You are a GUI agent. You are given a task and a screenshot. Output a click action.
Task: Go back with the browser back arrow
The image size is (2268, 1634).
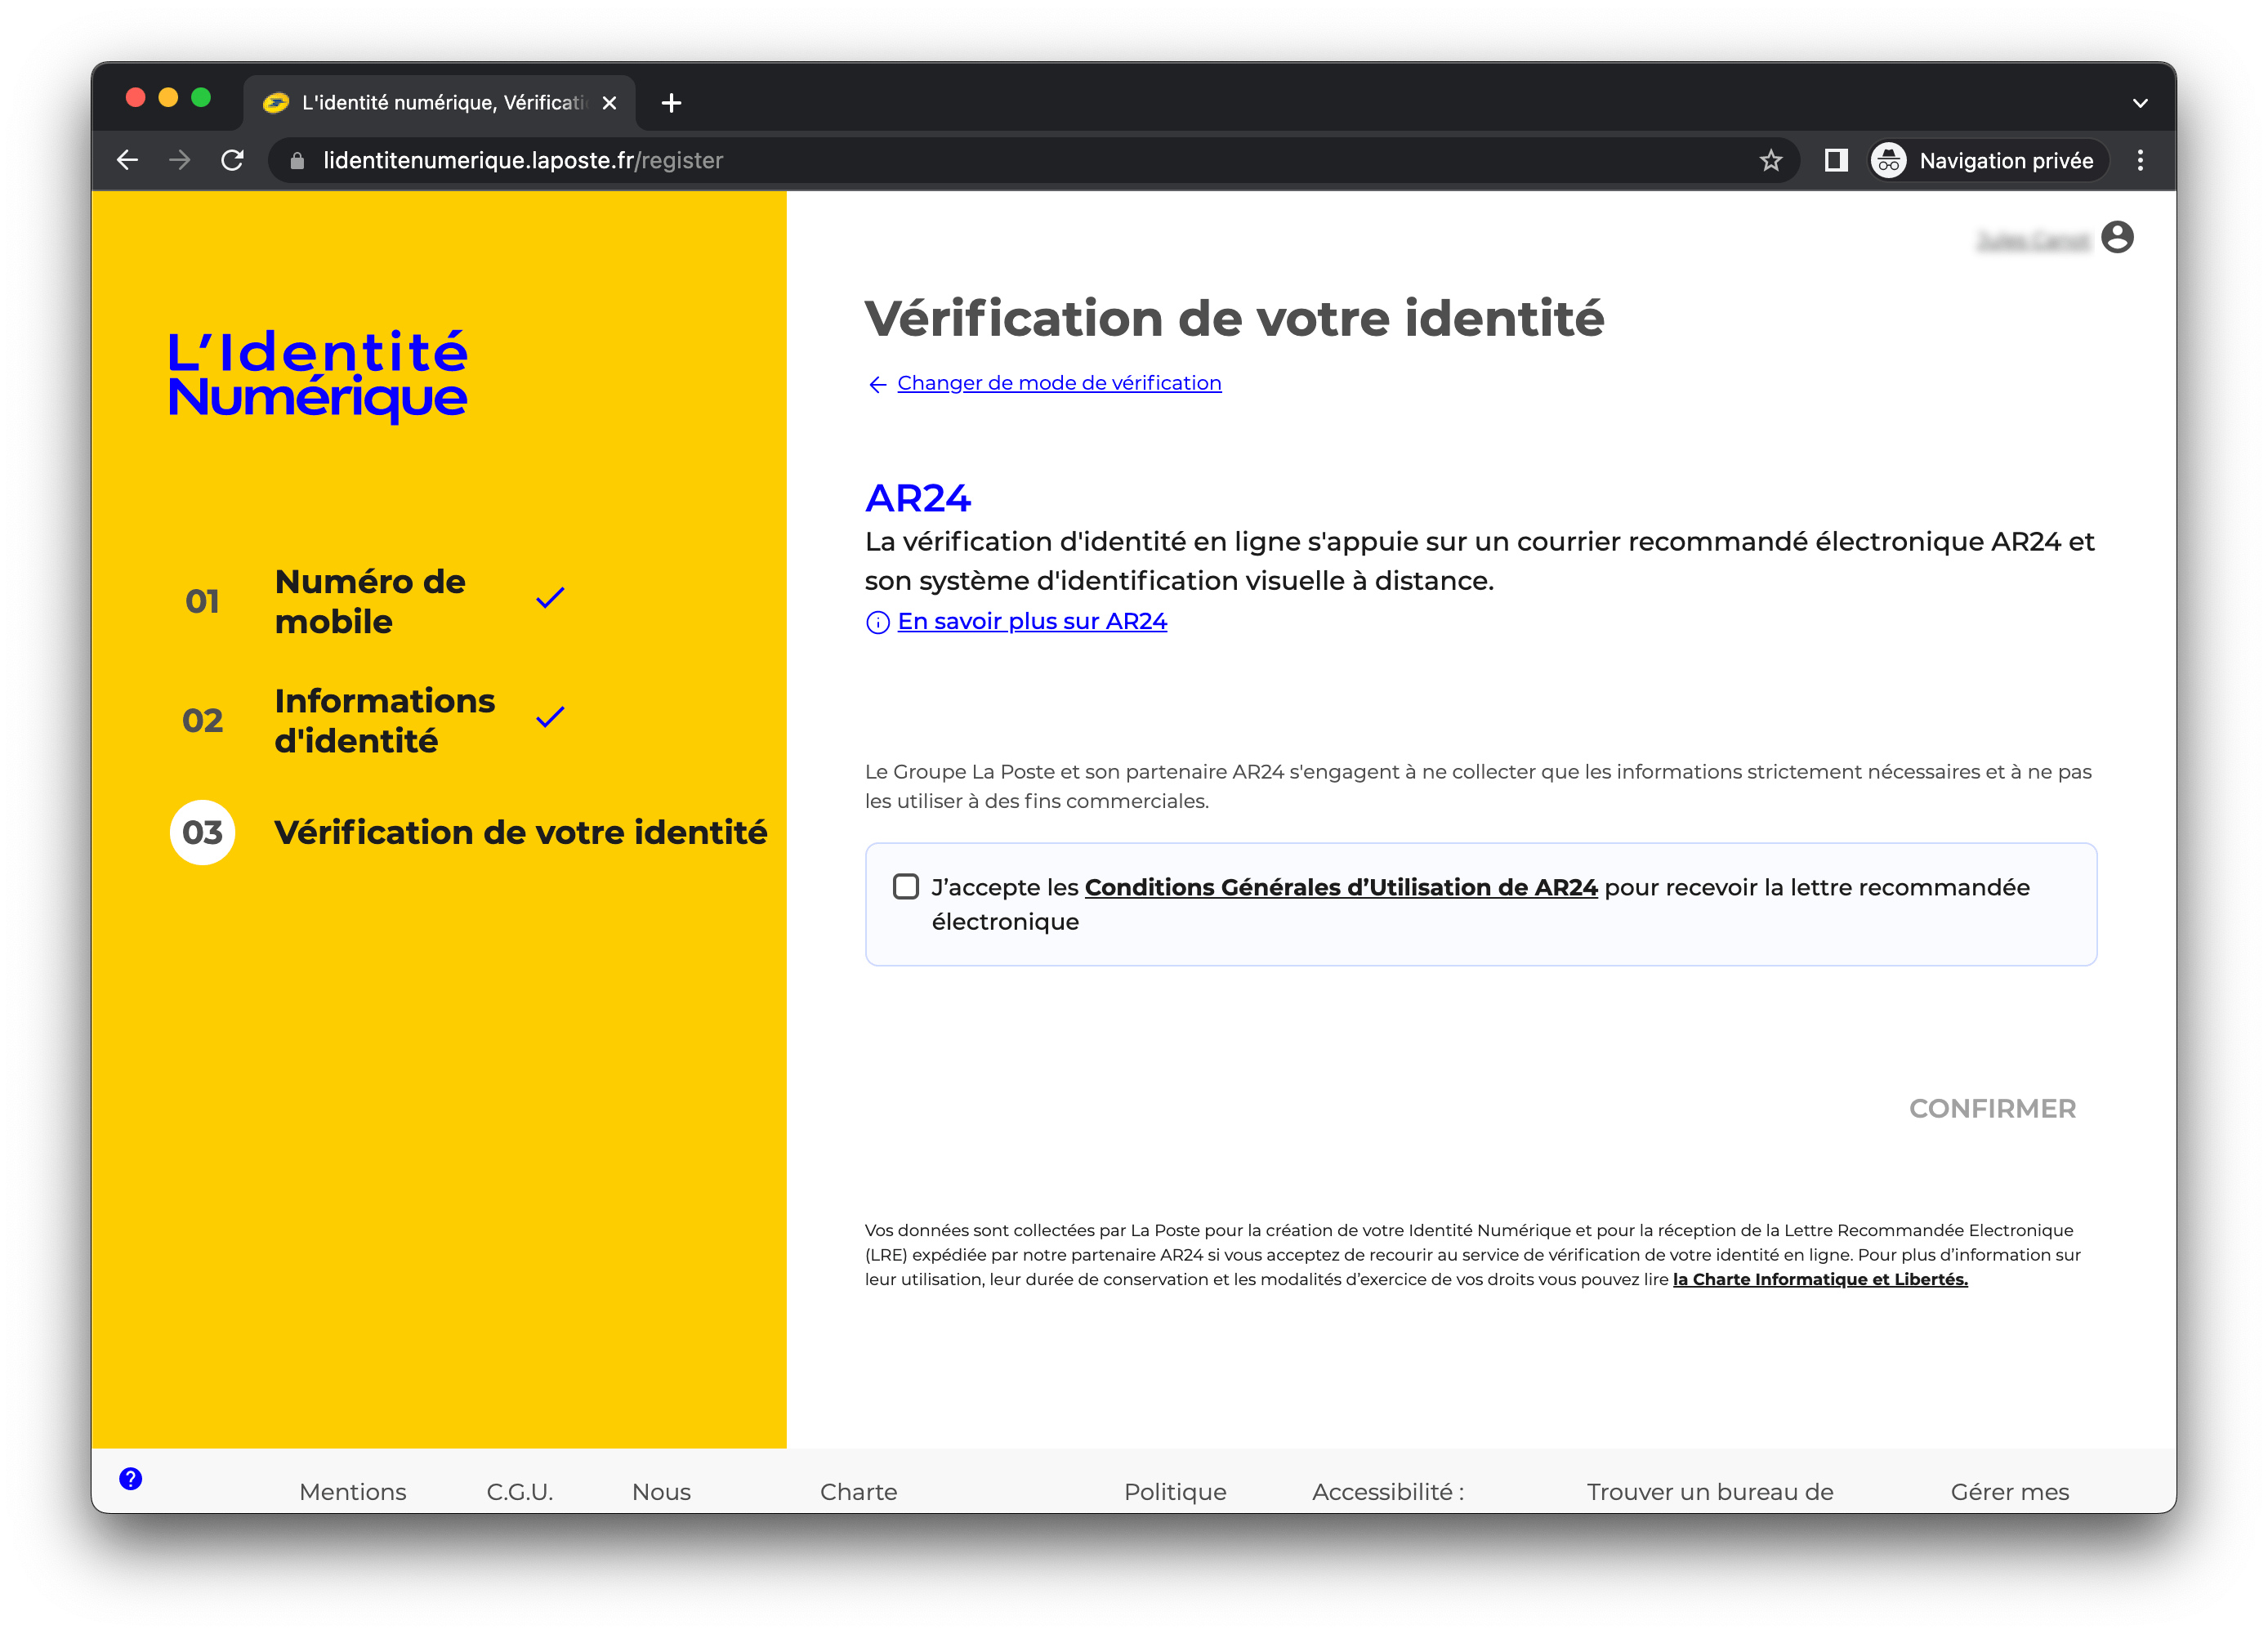[127, 160]
